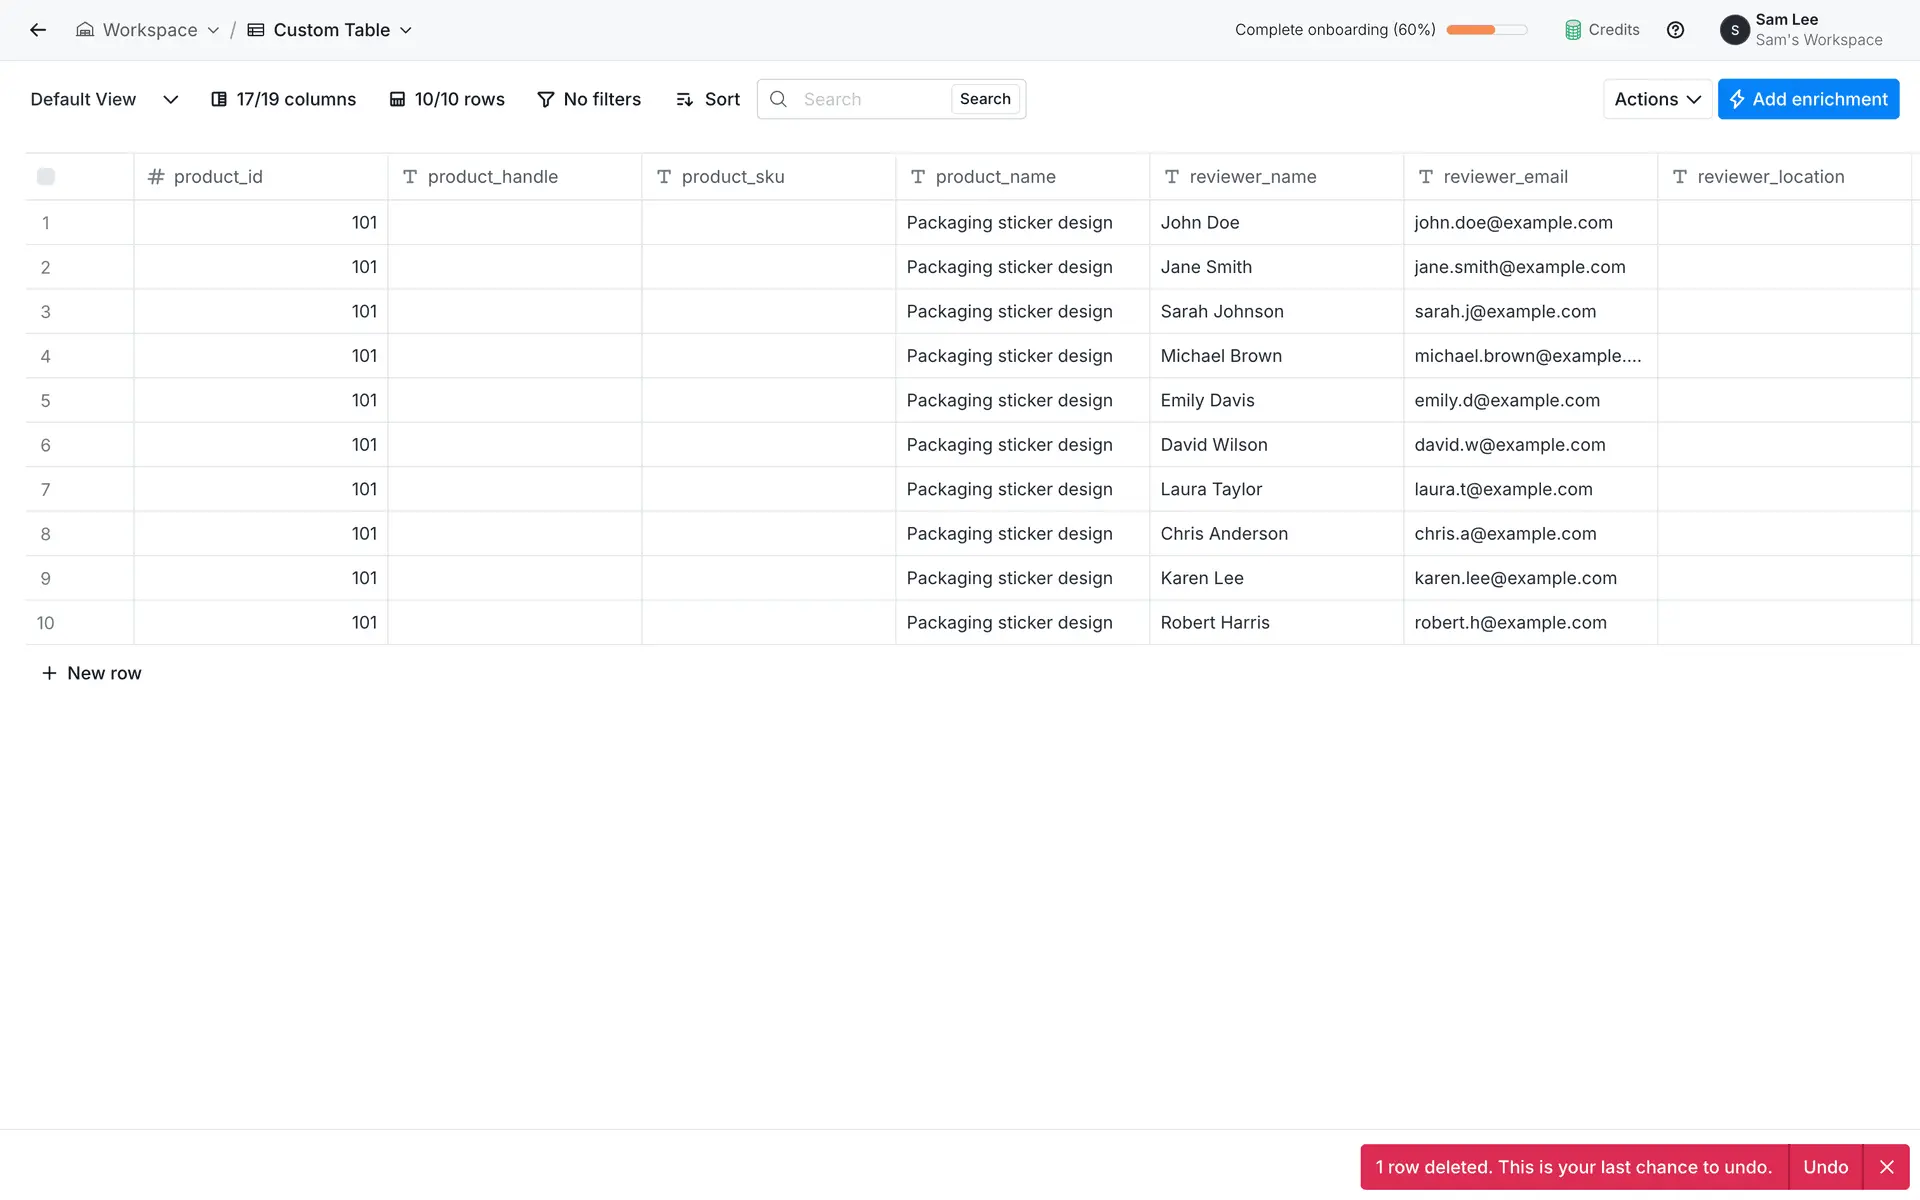Click the help question mark icon
The width and height of the screenshot is (1920, 1200).
pyautogui.click(x=1675, y=30)
